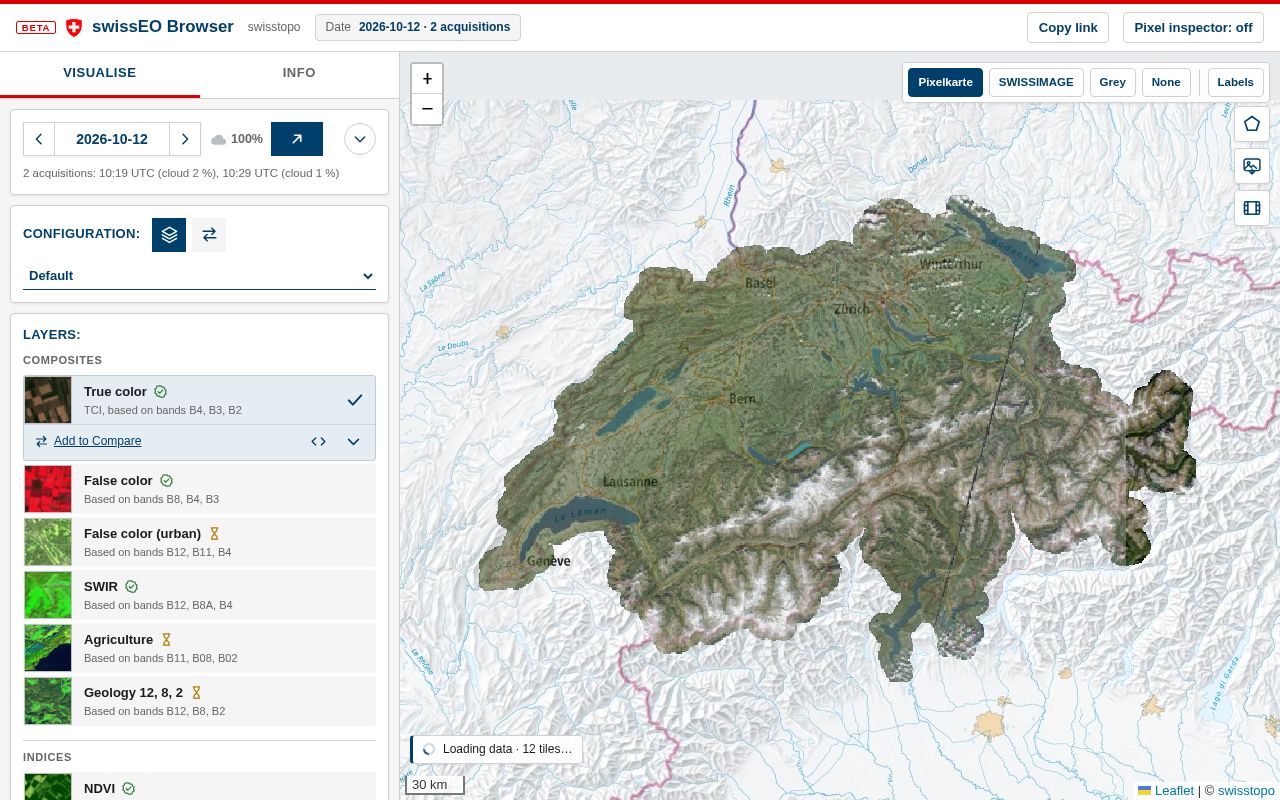
Task: Click Geology 12, 8, 2 hourglass icon
Action: 196,693
